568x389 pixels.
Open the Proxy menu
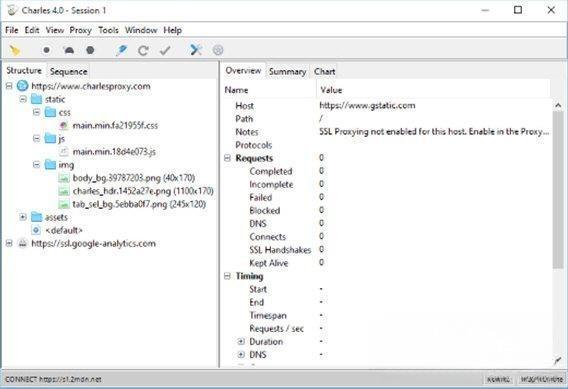click(80, 30)
